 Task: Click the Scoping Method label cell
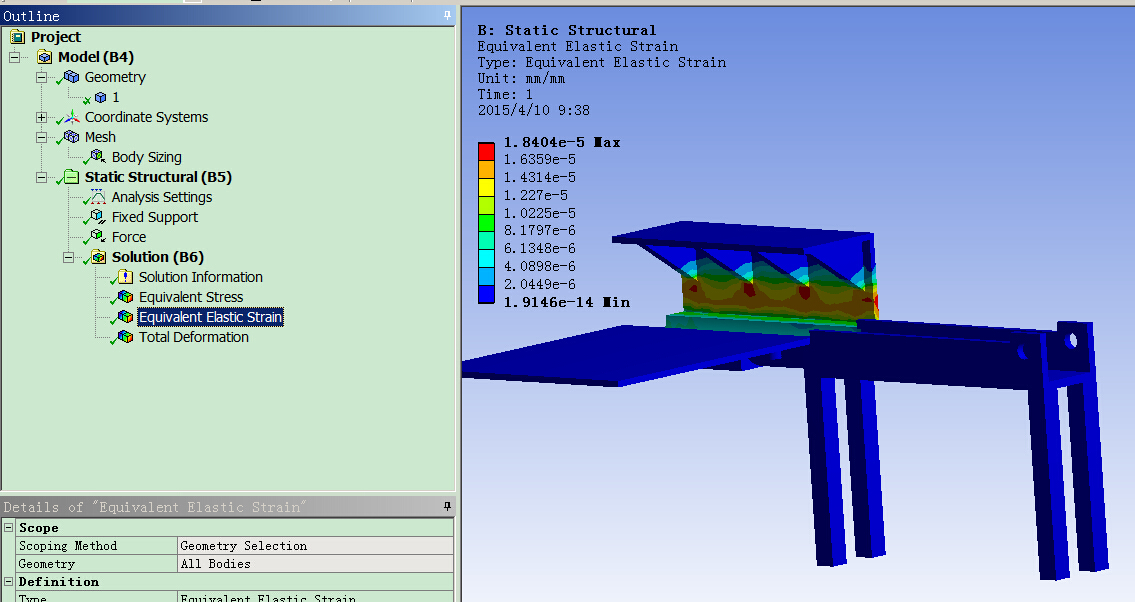(x=97, y=546)
